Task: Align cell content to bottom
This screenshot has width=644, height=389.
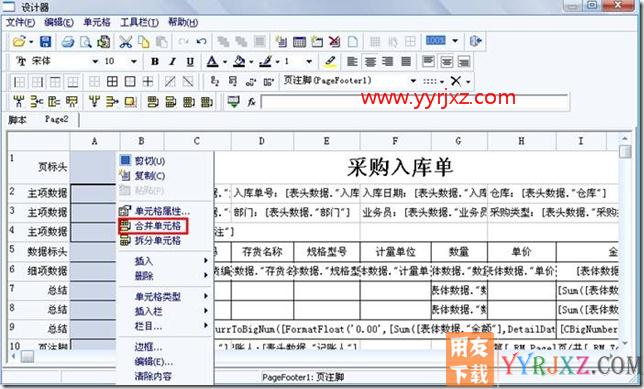Action: click(x=464, y=62)
